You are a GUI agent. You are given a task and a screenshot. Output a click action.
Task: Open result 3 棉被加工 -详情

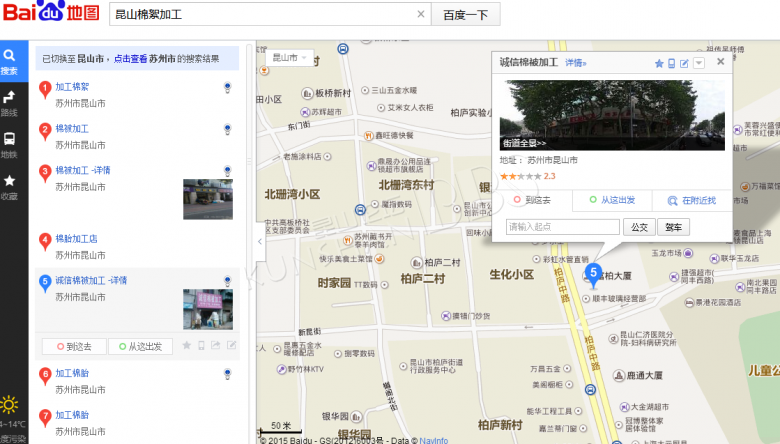pyautogui.click(x=83, y=170)
